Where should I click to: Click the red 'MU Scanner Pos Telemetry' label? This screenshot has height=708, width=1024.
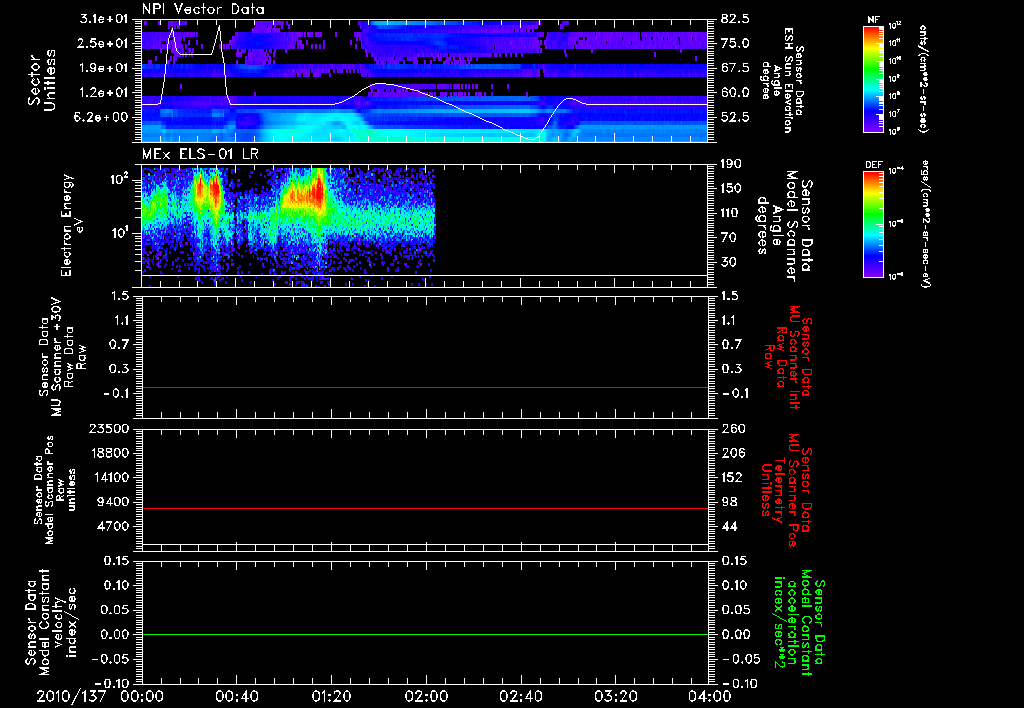(787, 490)
